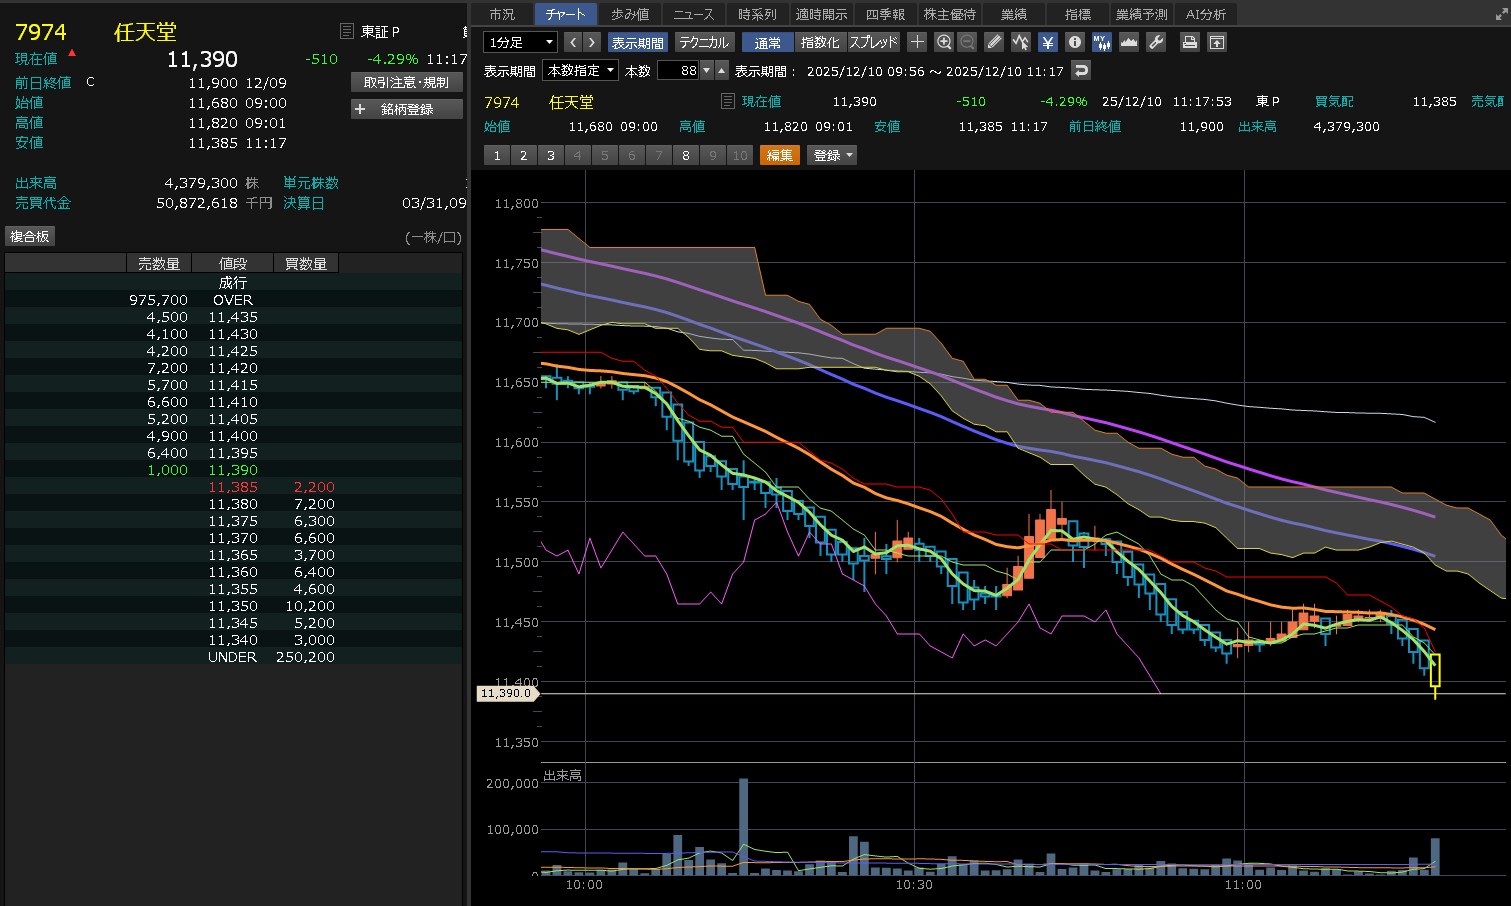
Task: Click the wrench settings icon
Action: point(1156,42)
